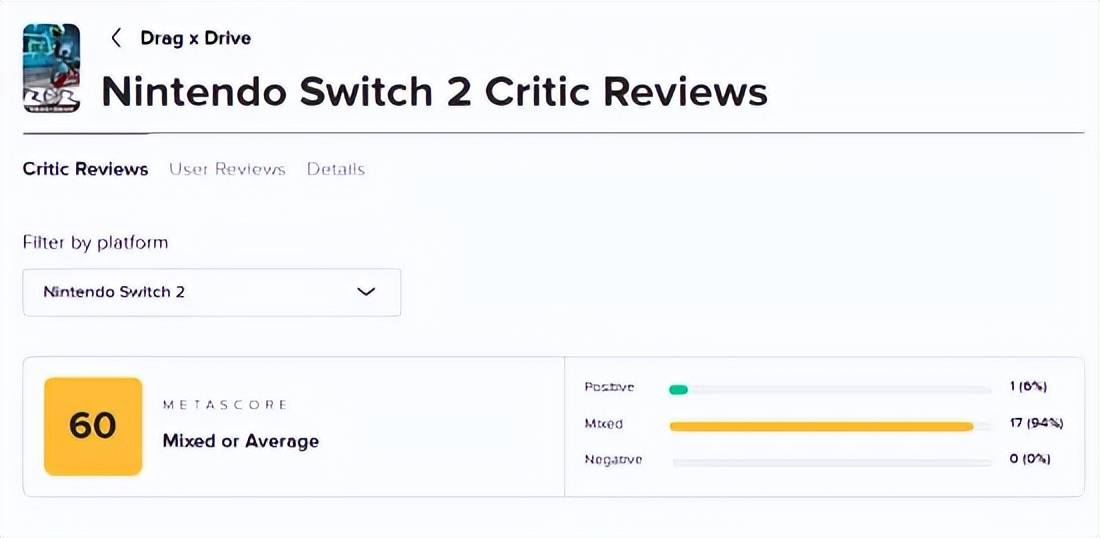Go back via the Drag x Drive link
The width and height of the screenshot is (1100, 538).
[196, 38]
